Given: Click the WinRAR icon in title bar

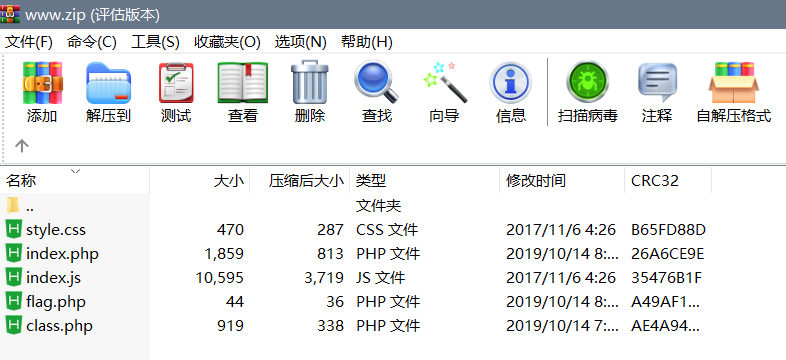Looking at the screenshot, I should click(10, 14).
